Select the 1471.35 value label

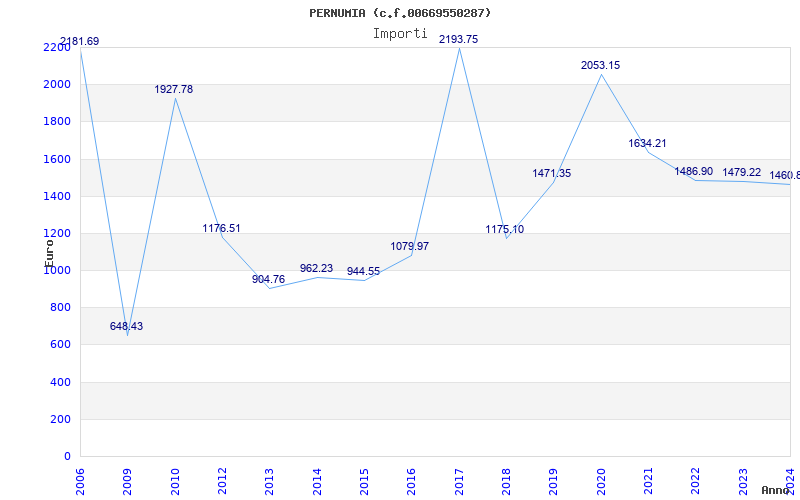click(x=552, y=173)
